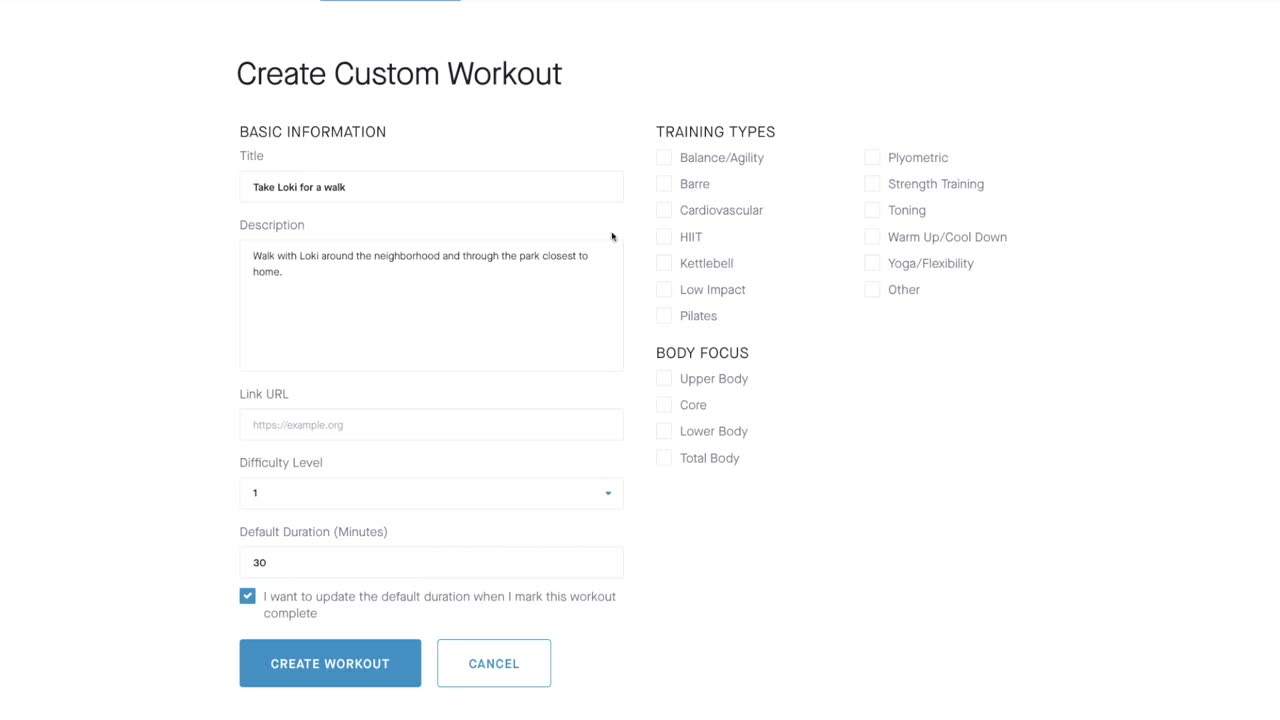The width and height of the screenshot is (1280, 720).
Task: Enable the Warm Up/Cool Down checkbox
Action: (x=872, y=237)
